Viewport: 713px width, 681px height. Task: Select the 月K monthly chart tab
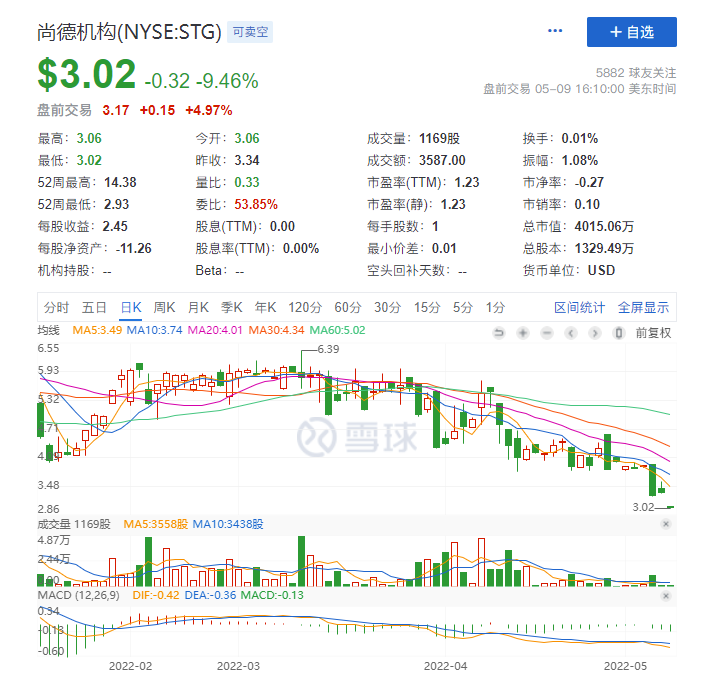coord(199,307)
